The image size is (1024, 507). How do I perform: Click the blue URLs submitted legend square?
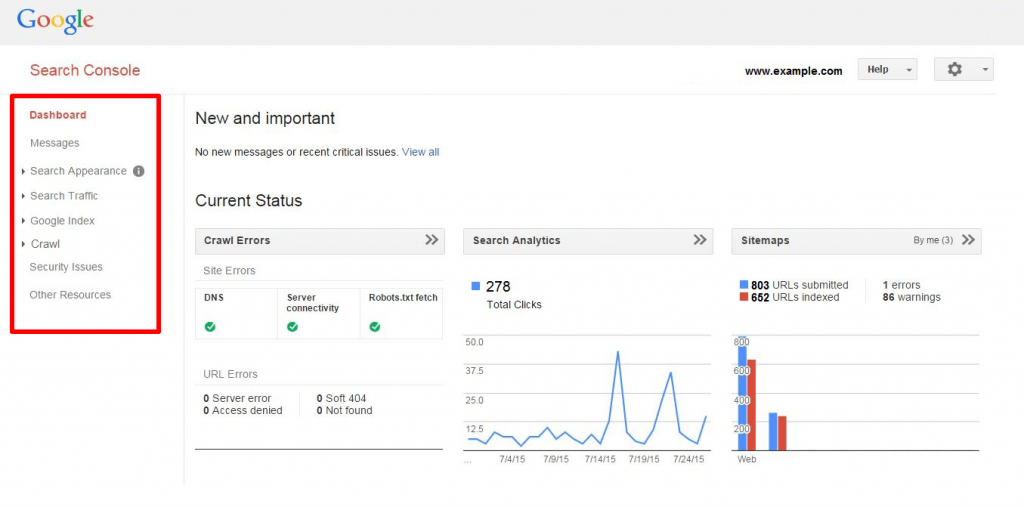(744, 285)
